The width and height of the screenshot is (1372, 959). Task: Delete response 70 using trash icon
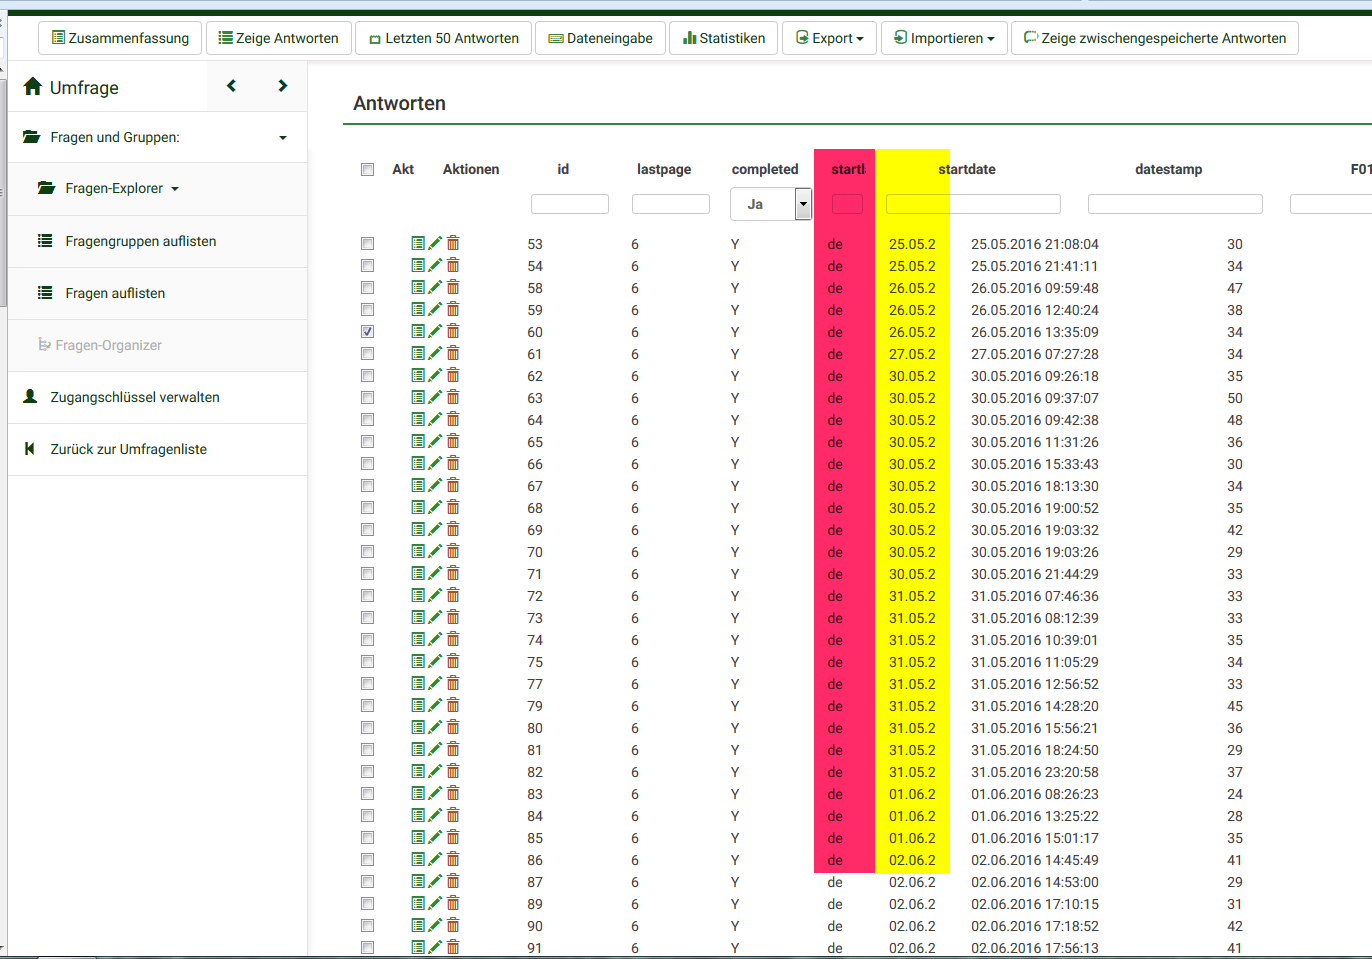point(453,551)
